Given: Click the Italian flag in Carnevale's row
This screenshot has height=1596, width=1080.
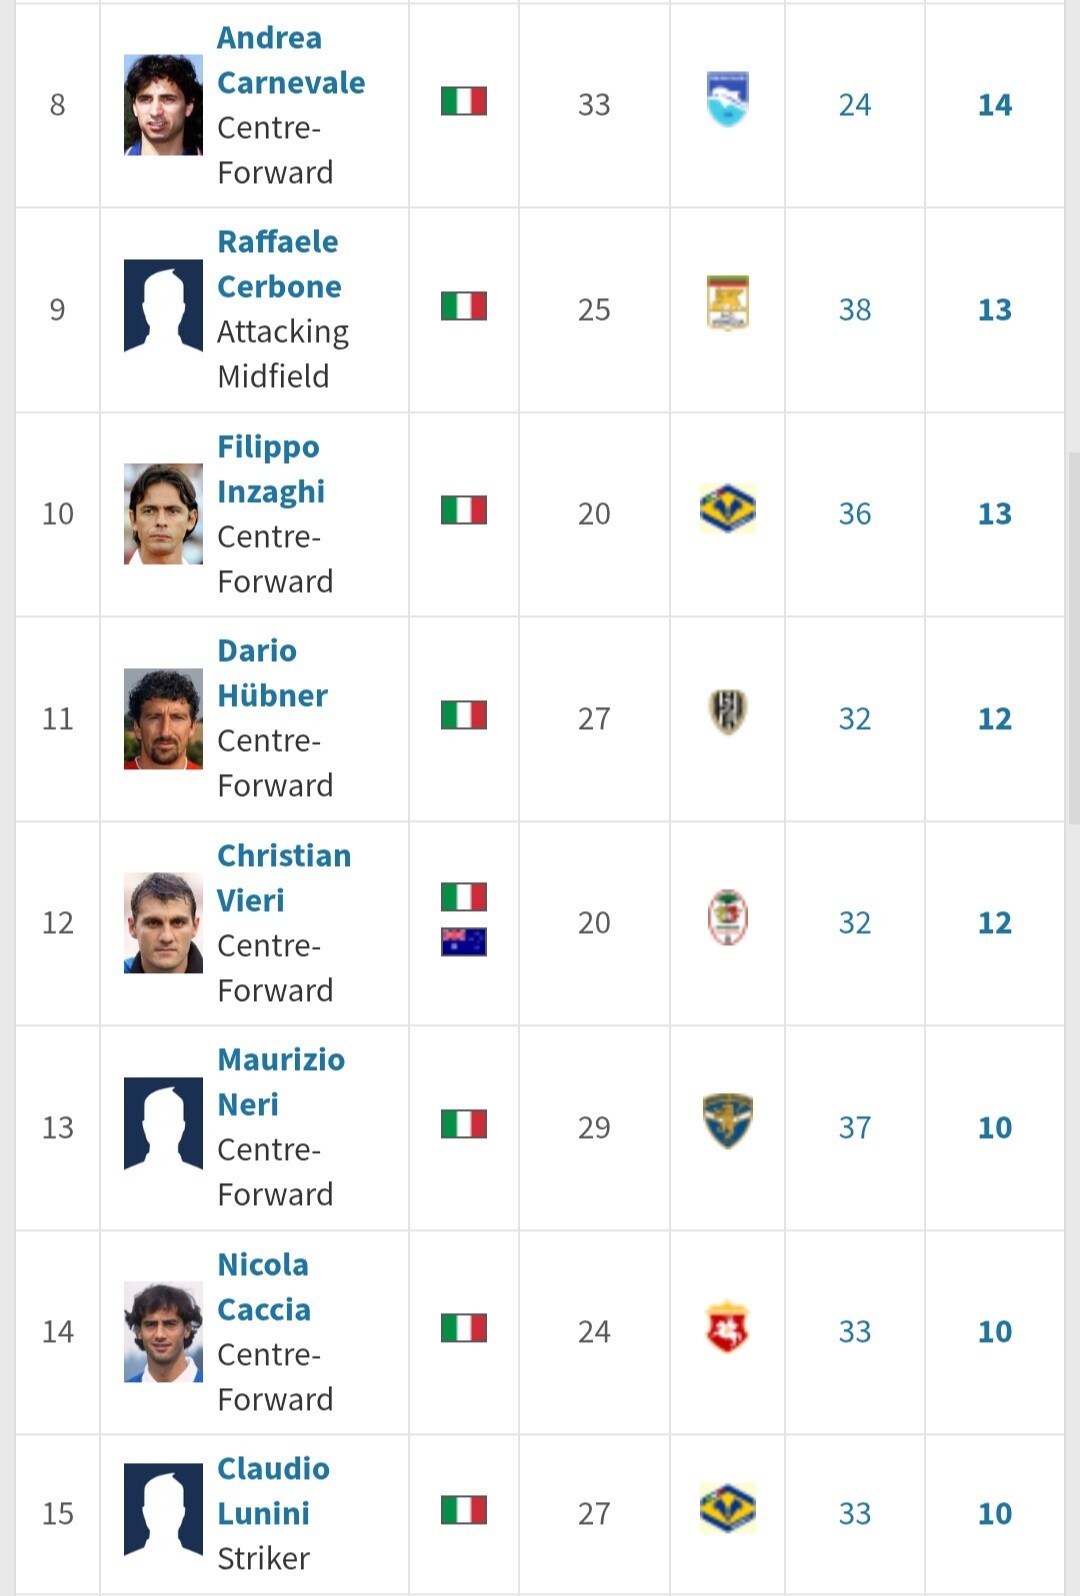Looking at the screenshot, I should click(463, 101).
